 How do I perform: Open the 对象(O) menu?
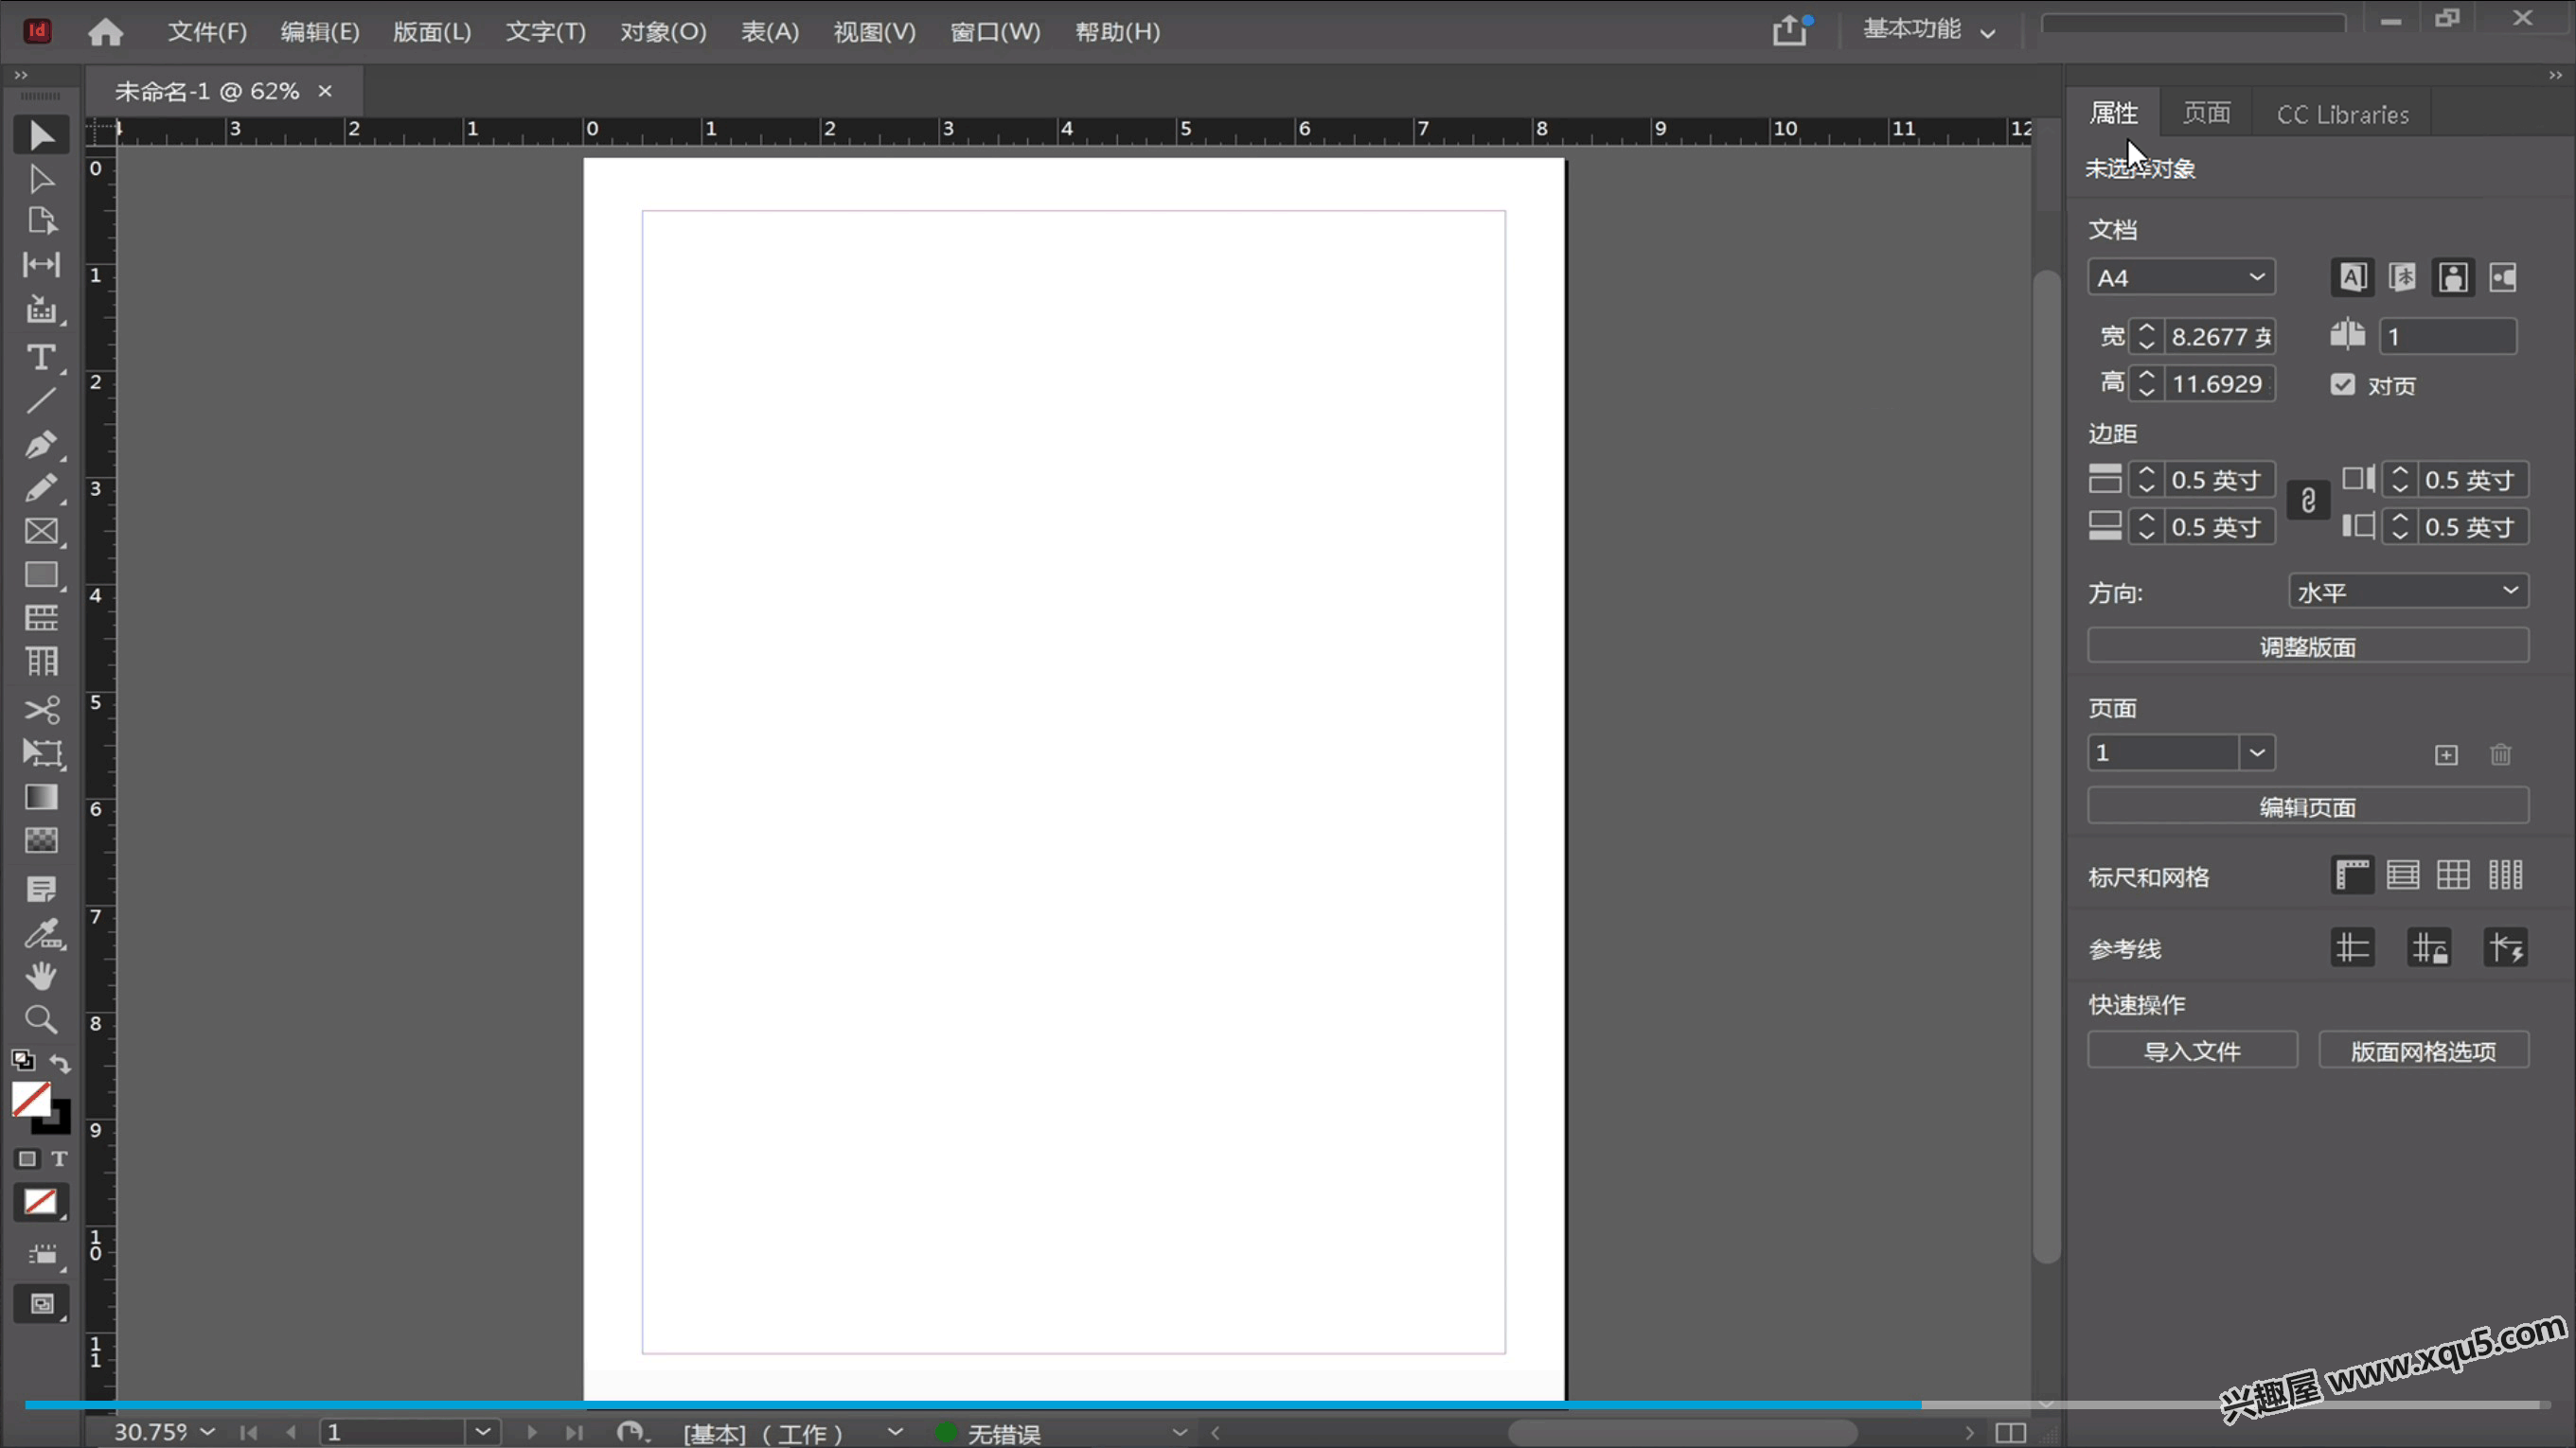click(x=663, y=31)
